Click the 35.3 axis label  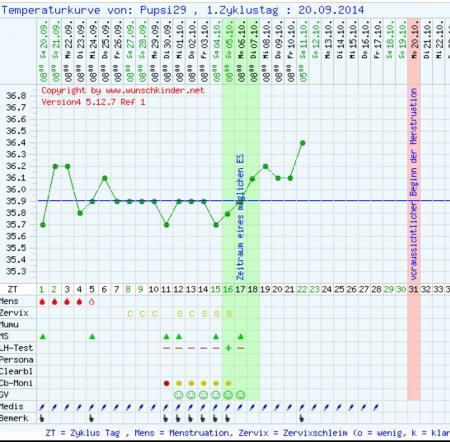16,272
